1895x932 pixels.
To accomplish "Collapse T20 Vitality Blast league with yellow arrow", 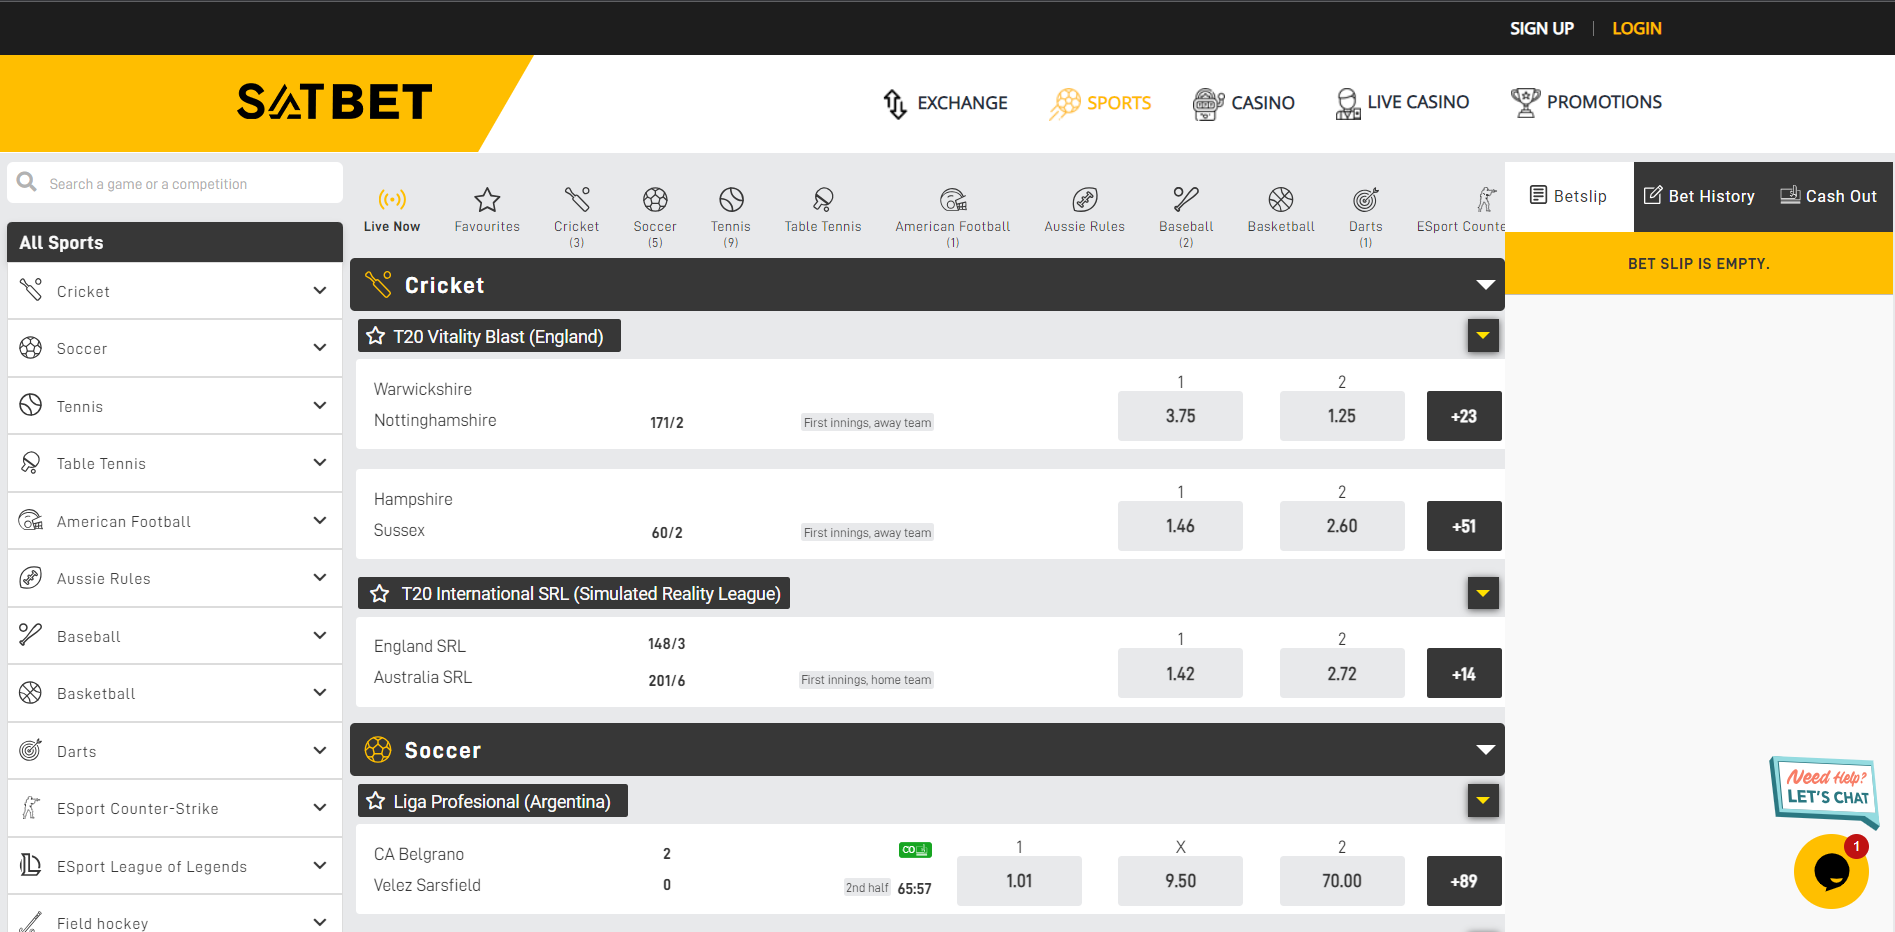I will tap(1483, 336).
